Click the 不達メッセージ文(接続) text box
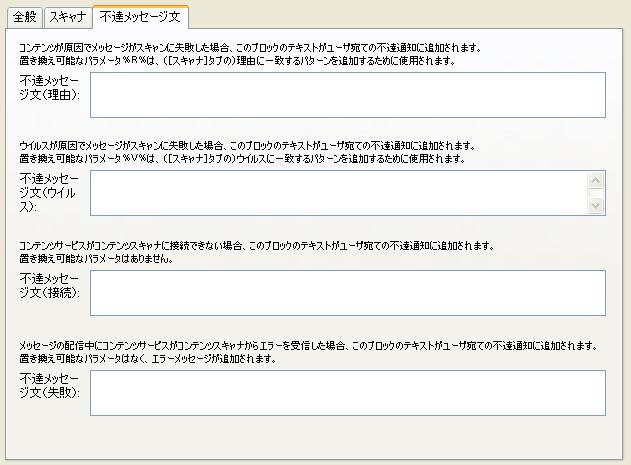631x465 pixels. [x=348, y=293]
